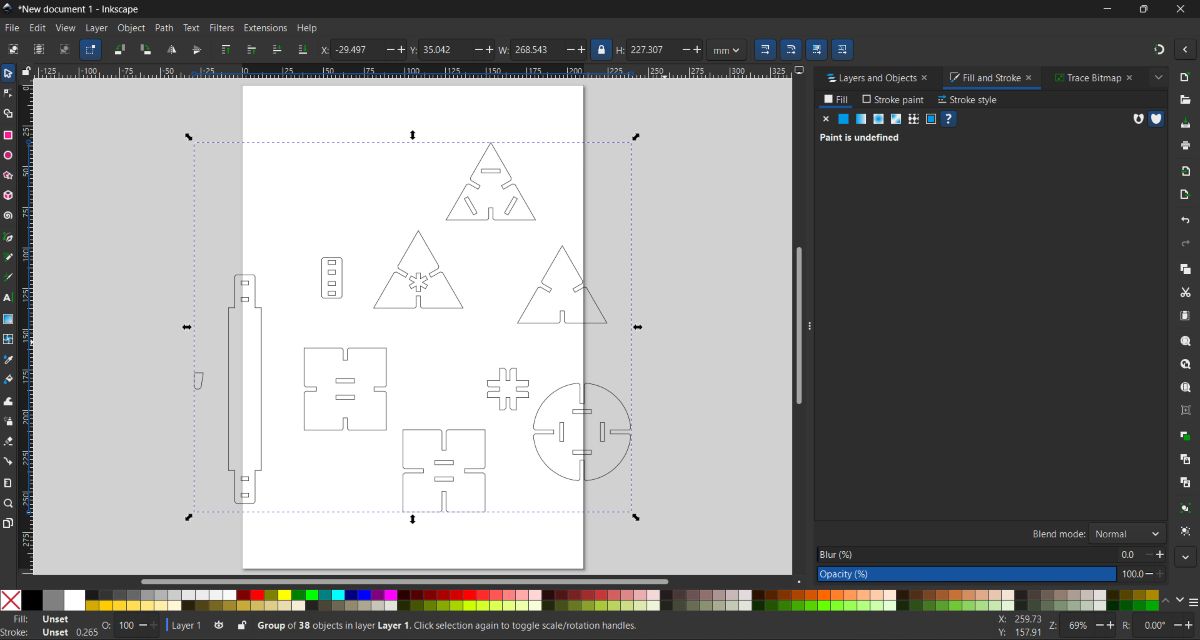Screen dimensions: 1200x640
Task: Toggle the proportional scaling lock
Action: 600,49
